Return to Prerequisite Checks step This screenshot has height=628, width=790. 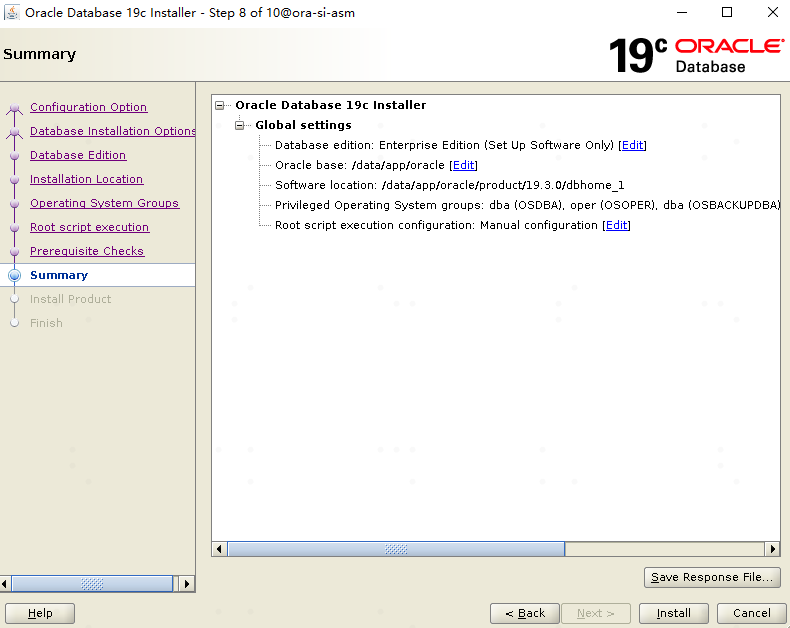point(87,251)
